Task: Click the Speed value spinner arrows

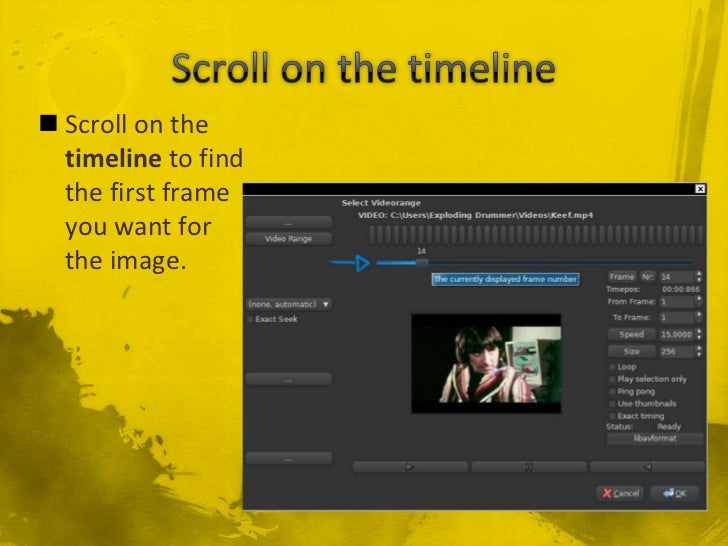Action: tap(699, 334)
